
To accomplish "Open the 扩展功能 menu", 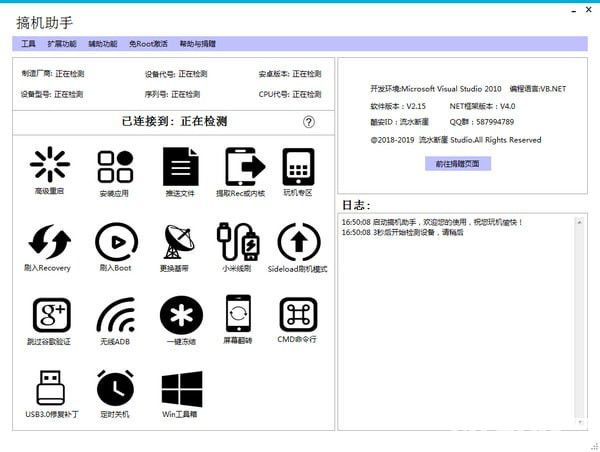I will click(x=62, y=44).
